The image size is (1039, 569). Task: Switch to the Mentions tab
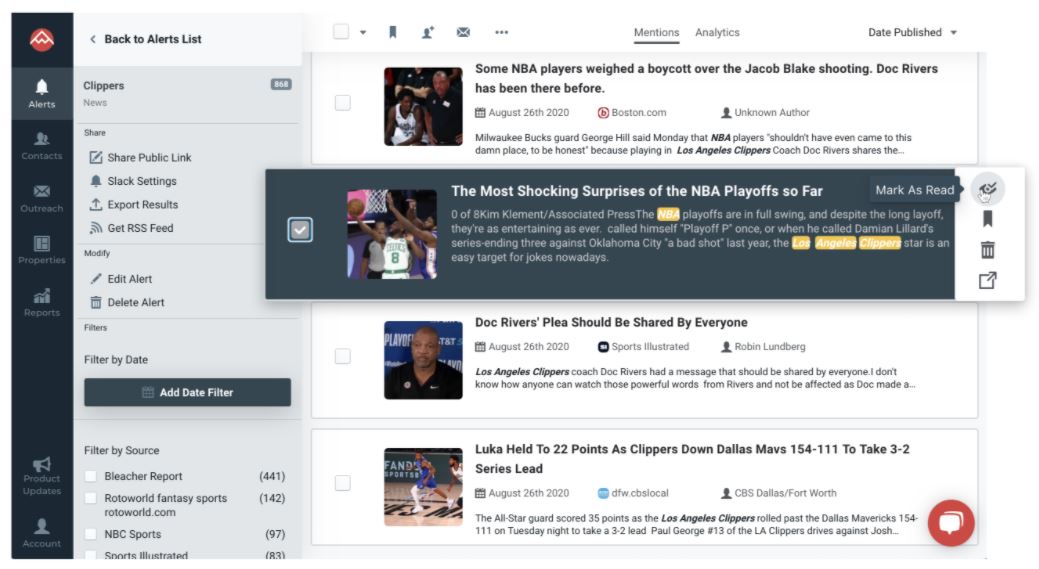pos(656,32)
